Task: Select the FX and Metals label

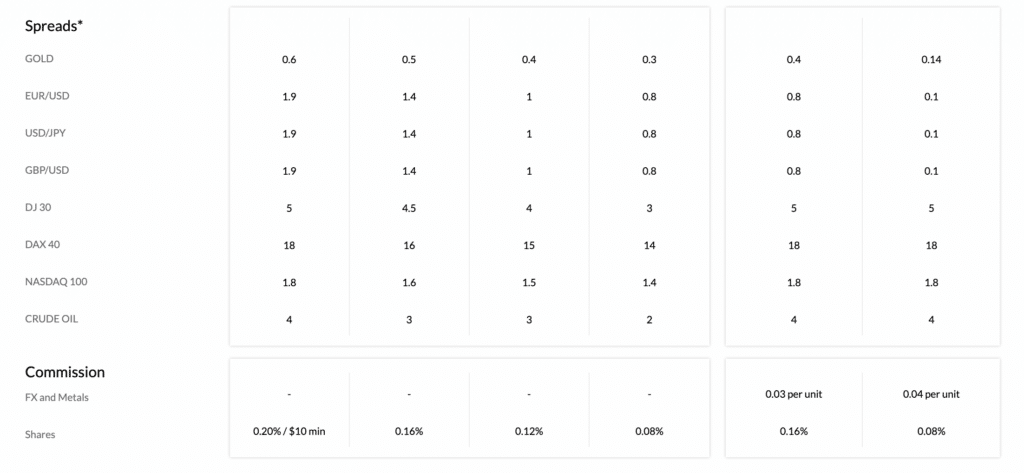Action: tap(57, 397)
